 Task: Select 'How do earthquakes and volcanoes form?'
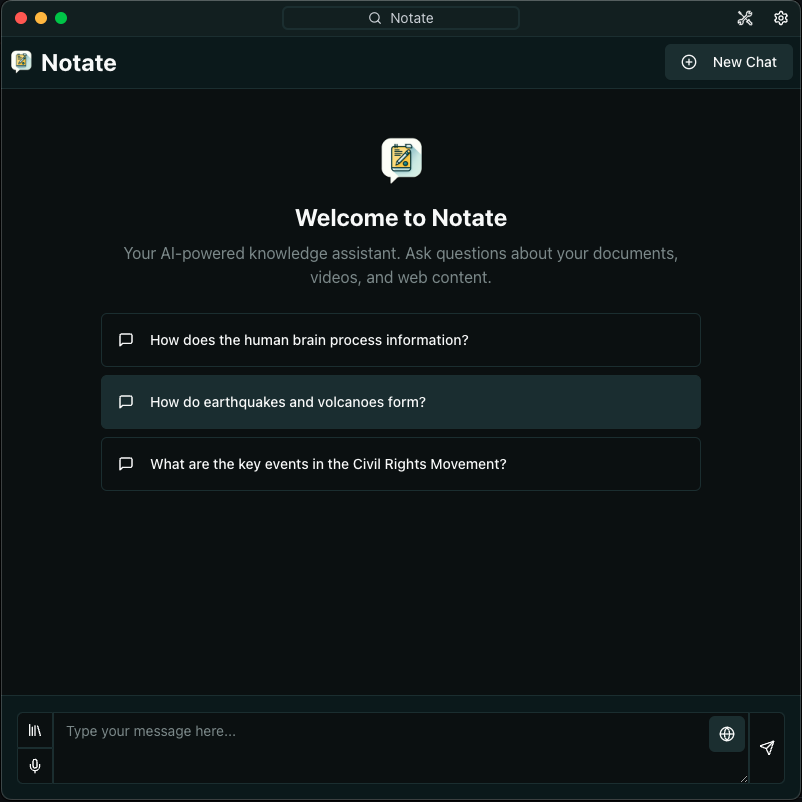(x=400, y=402)
